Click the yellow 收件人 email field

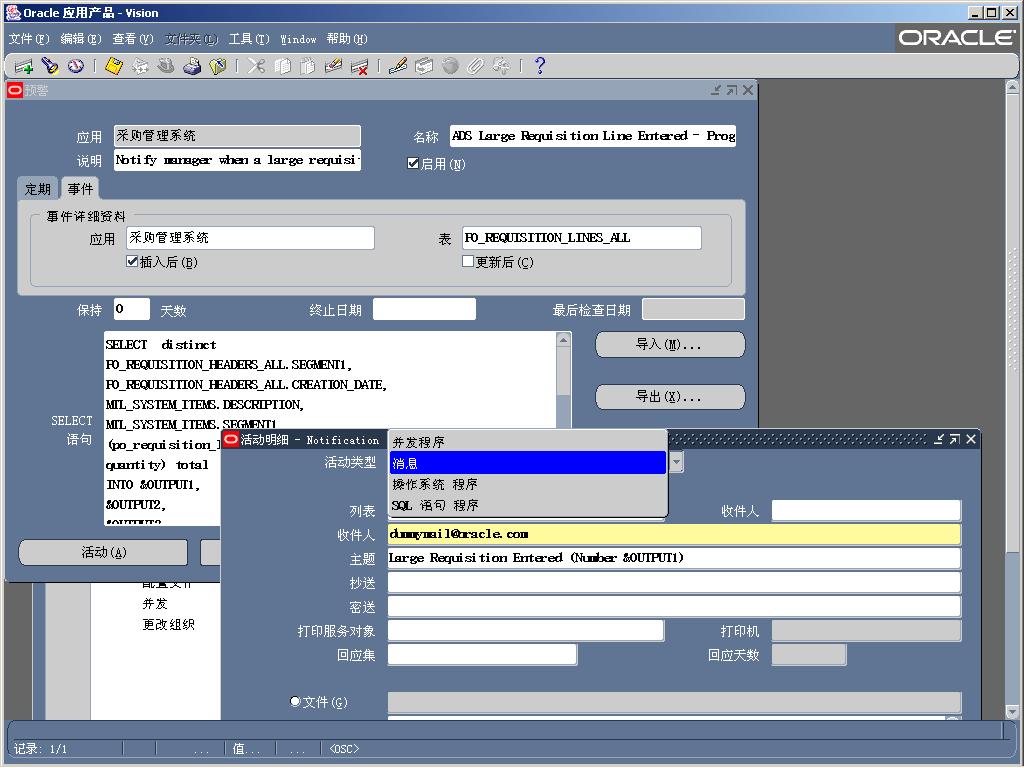[x=674, y=534]
